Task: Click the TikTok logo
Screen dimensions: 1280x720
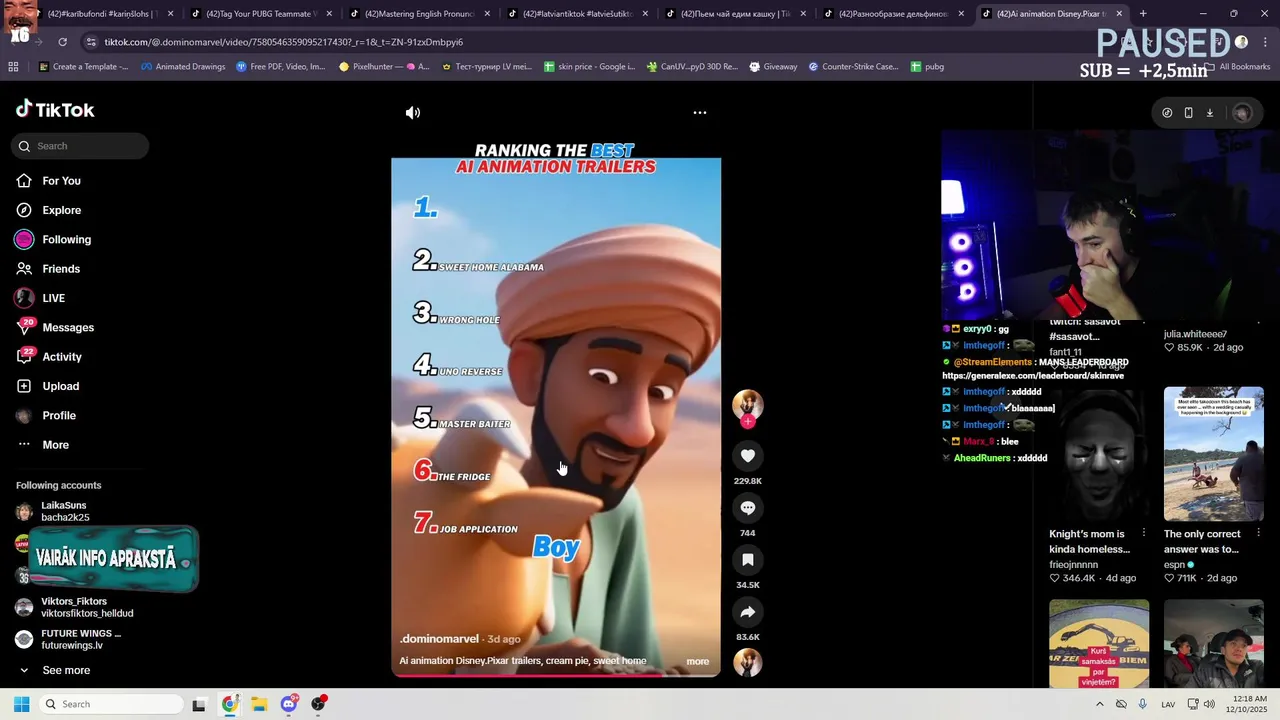Action: (55, 110)
